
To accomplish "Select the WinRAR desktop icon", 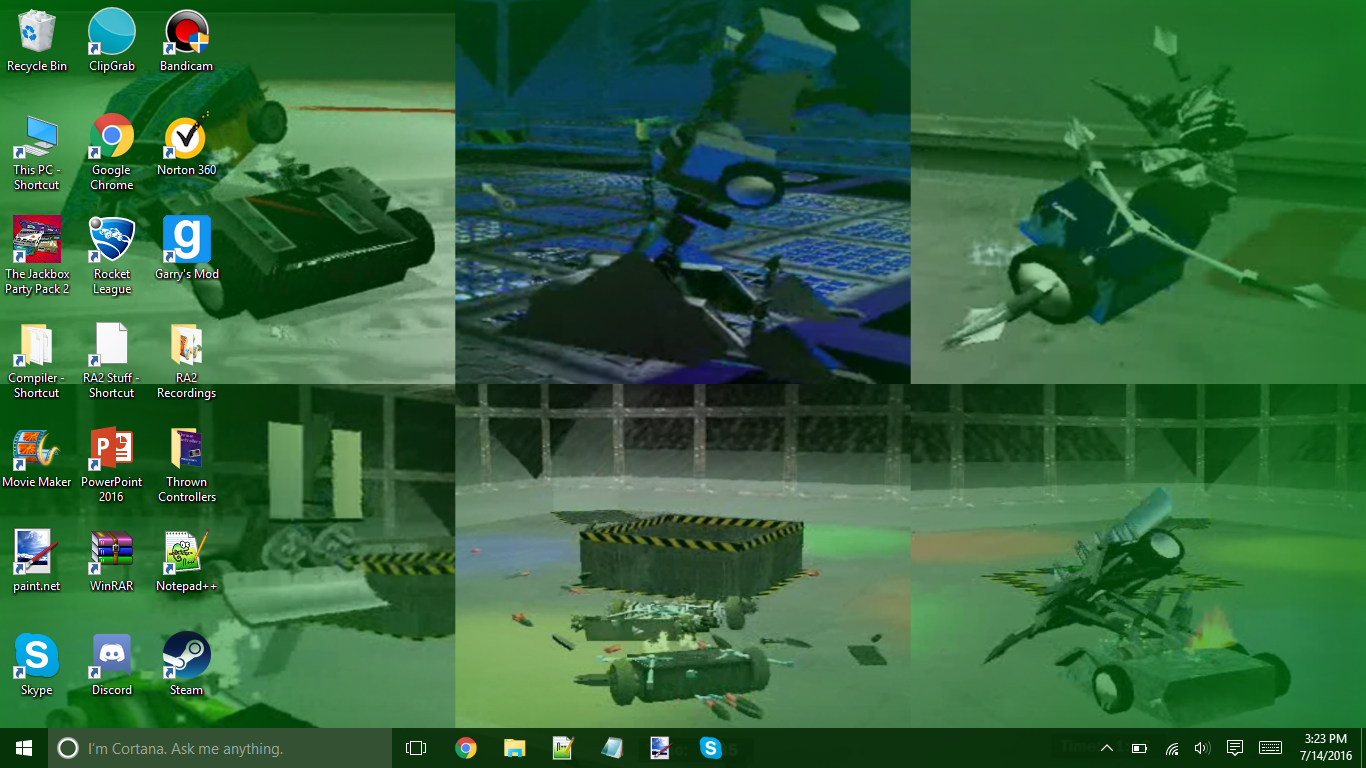I will pos(112,560).
